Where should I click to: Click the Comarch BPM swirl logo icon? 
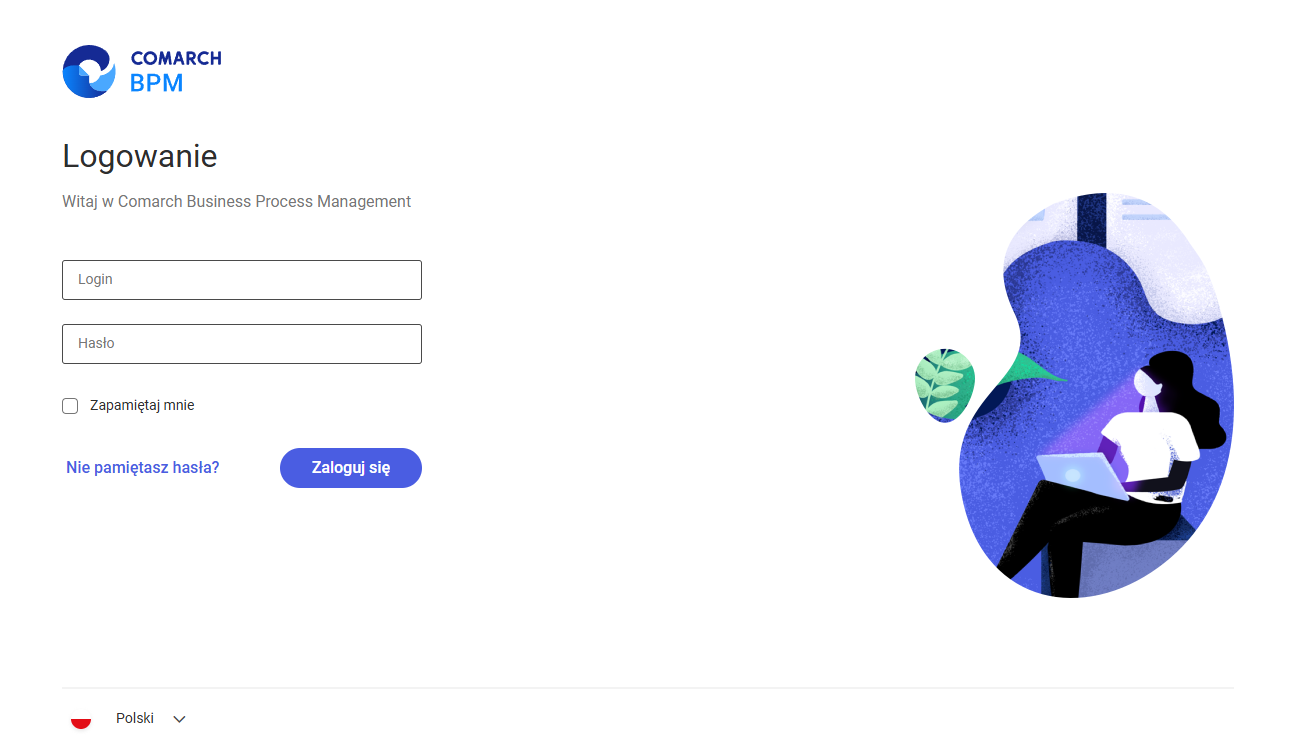89,71
